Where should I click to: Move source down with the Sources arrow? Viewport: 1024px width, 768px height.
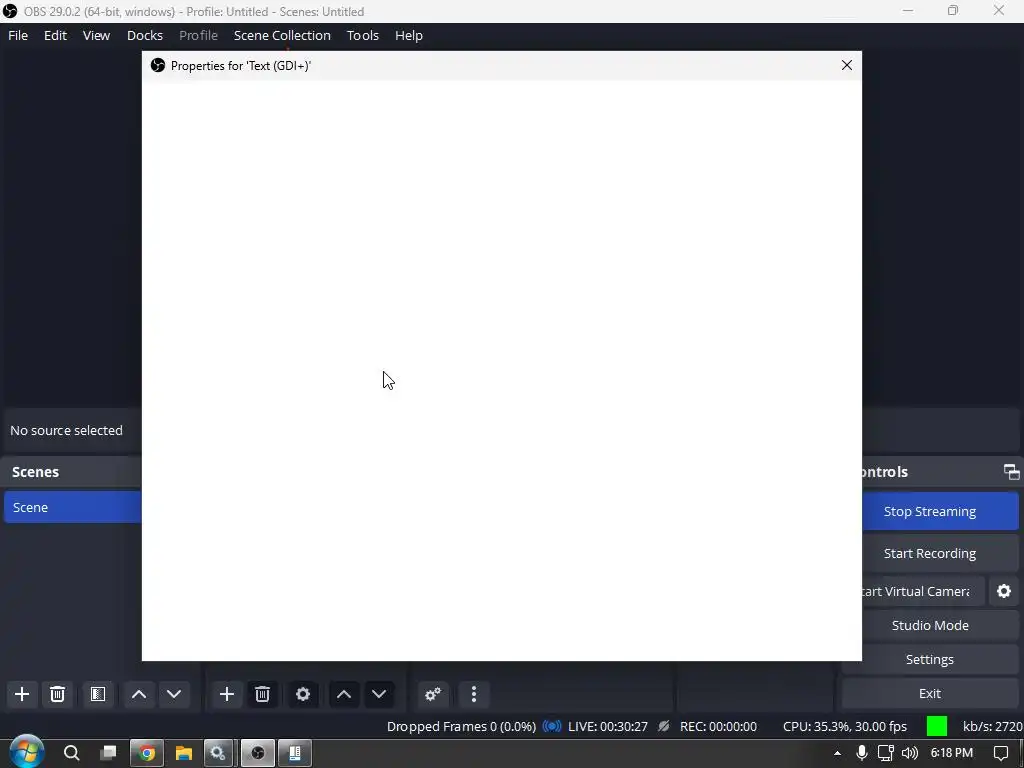point(379,694)
